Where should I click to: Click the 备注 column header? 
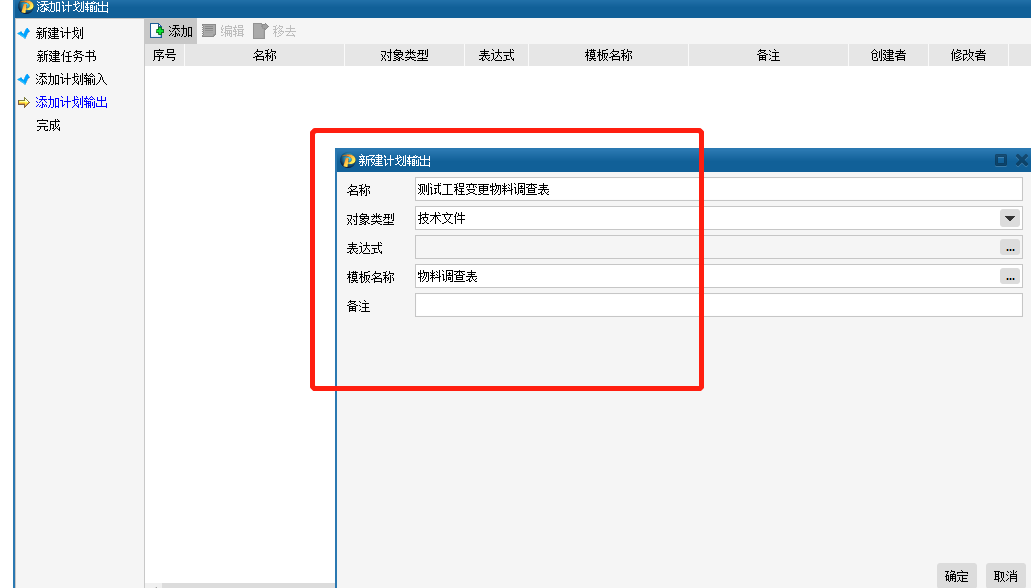pyautogui.click(x=768, y=55)
